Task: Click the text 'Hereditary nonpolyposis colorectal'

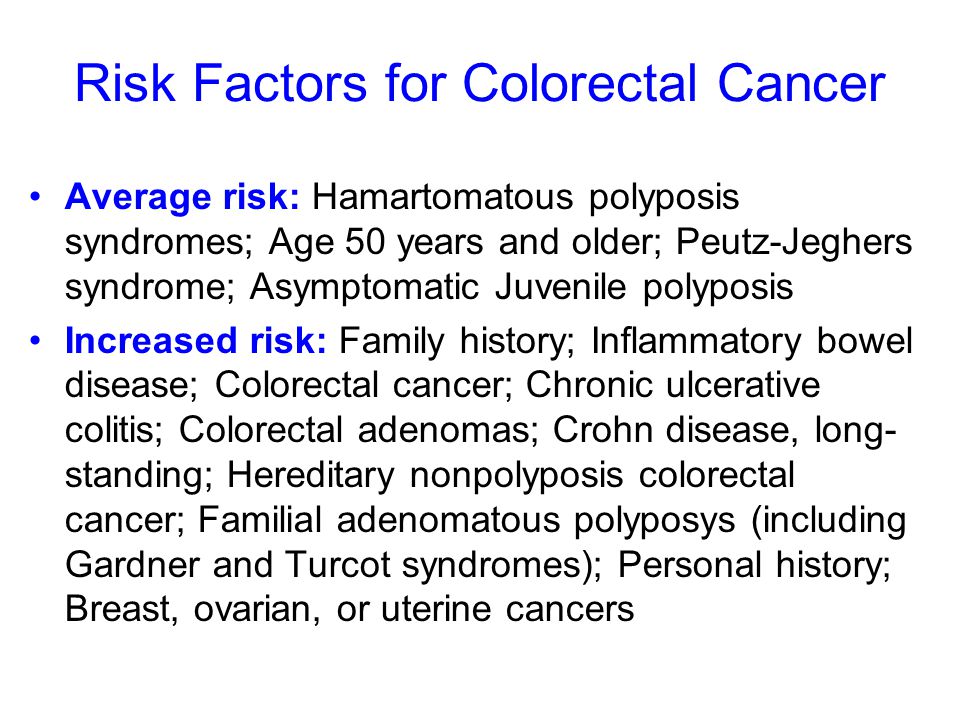Action: tap(511, 476)
